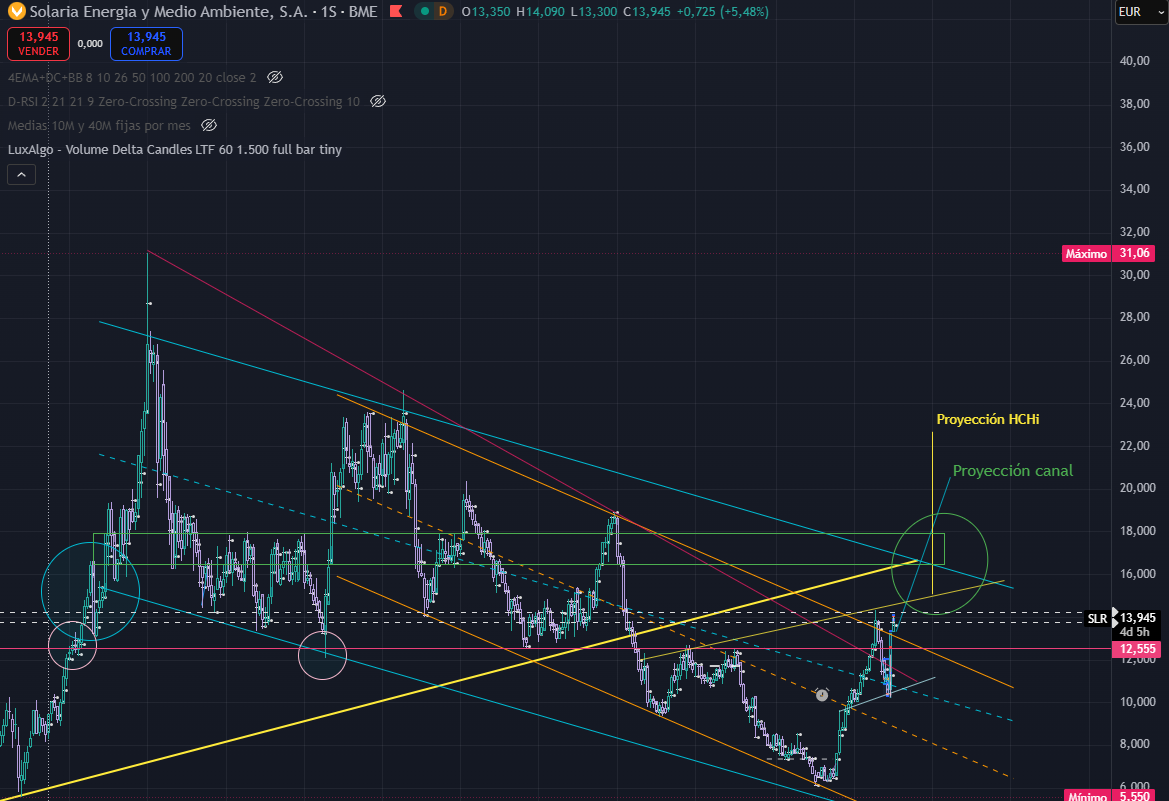1169x801 pixels.
Task: Unhide Medias 10M y 40M indicator eye
Action: 209,125
